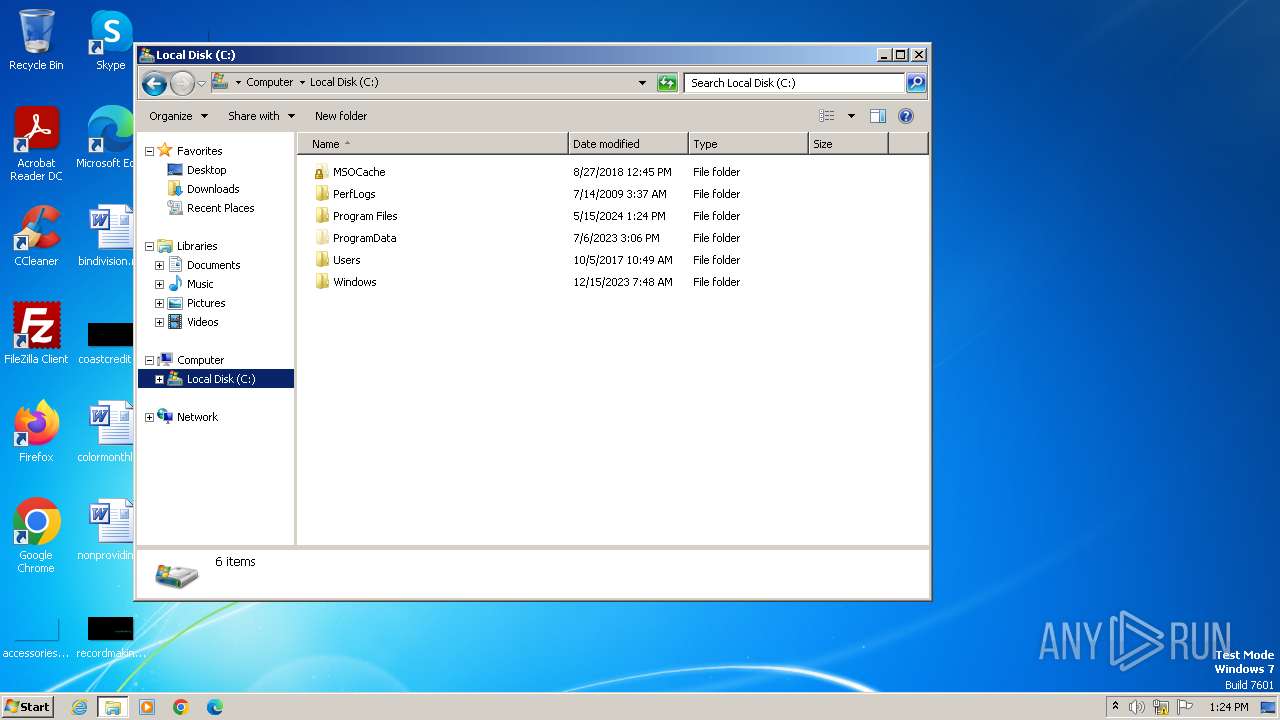The width and height of the screenshot is (1280, 720).
Task: Open the Share with menu
Action: [261, 116]
